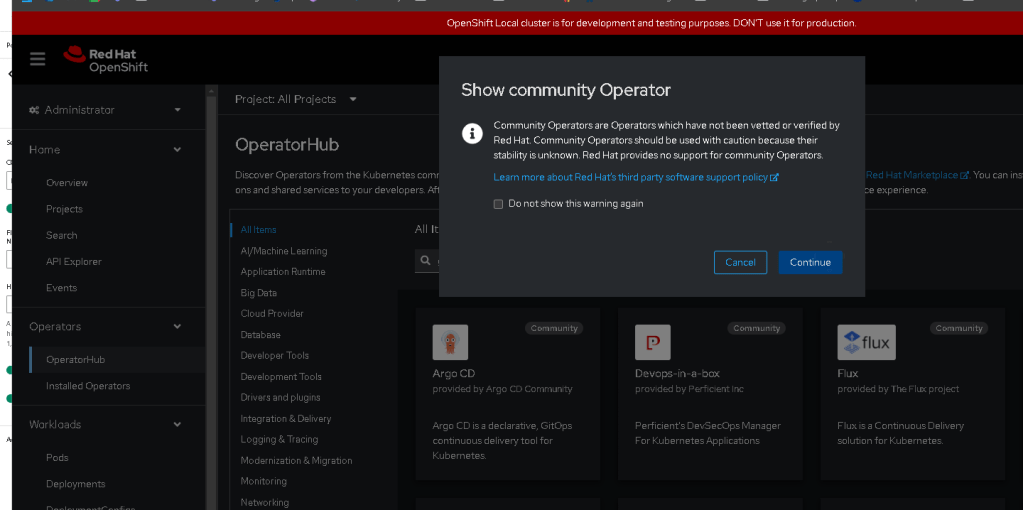Filter by Database category
1023x510 pixels.
[260, 335]
